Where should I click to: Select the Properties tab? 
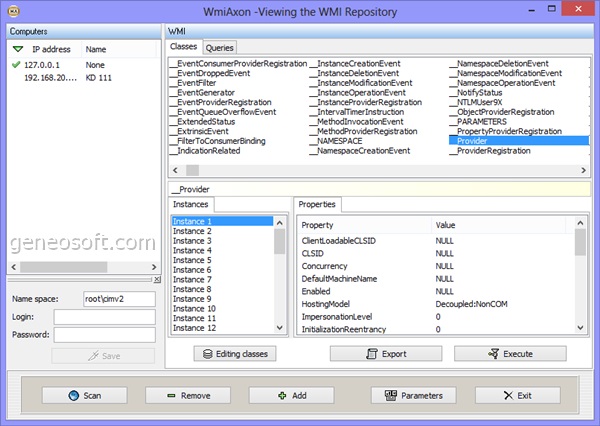pyautogui.click(x=317, y=204)
